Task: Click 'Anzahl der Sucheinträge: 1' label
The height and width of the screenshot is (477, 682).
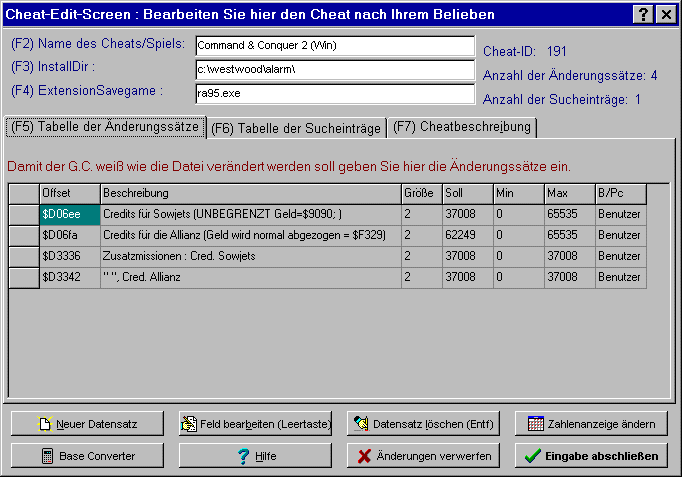Action: (562, 100)
